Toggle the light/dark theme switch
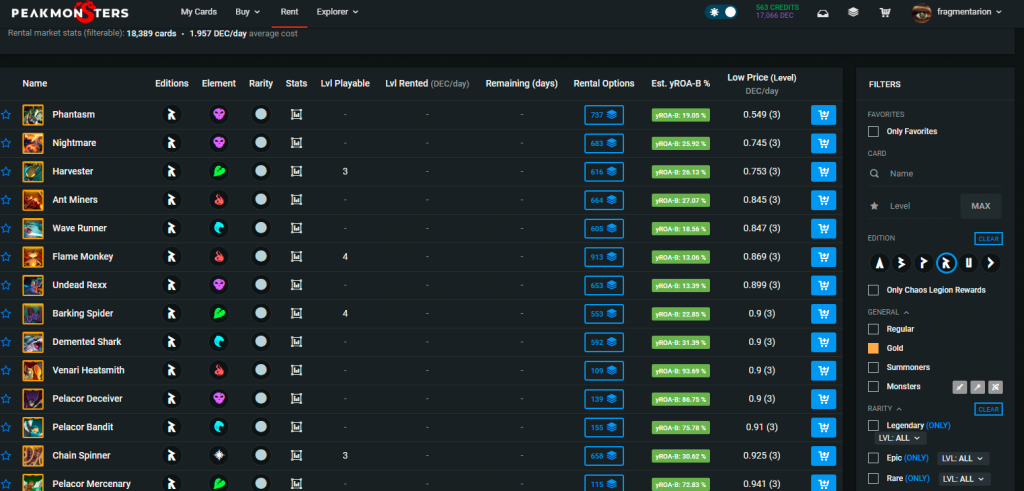 [x=721, y=12]
